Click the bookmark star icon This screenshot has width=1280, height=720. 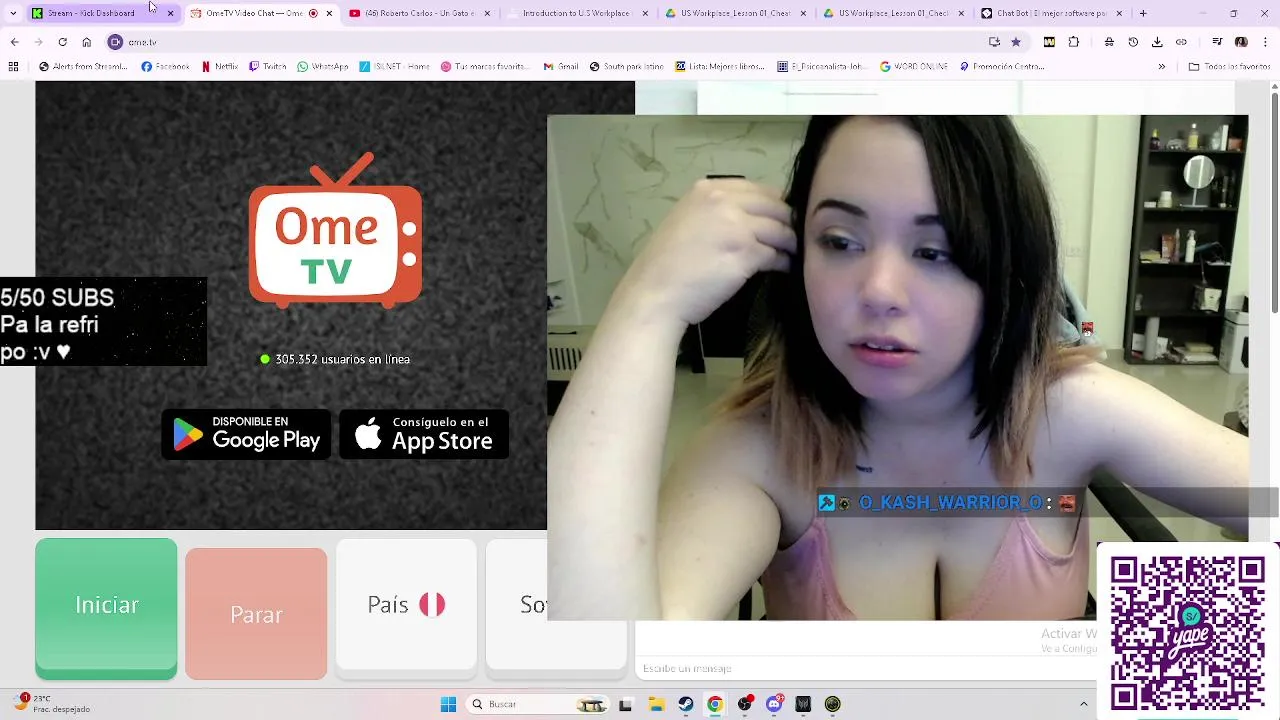[1016, 42]
